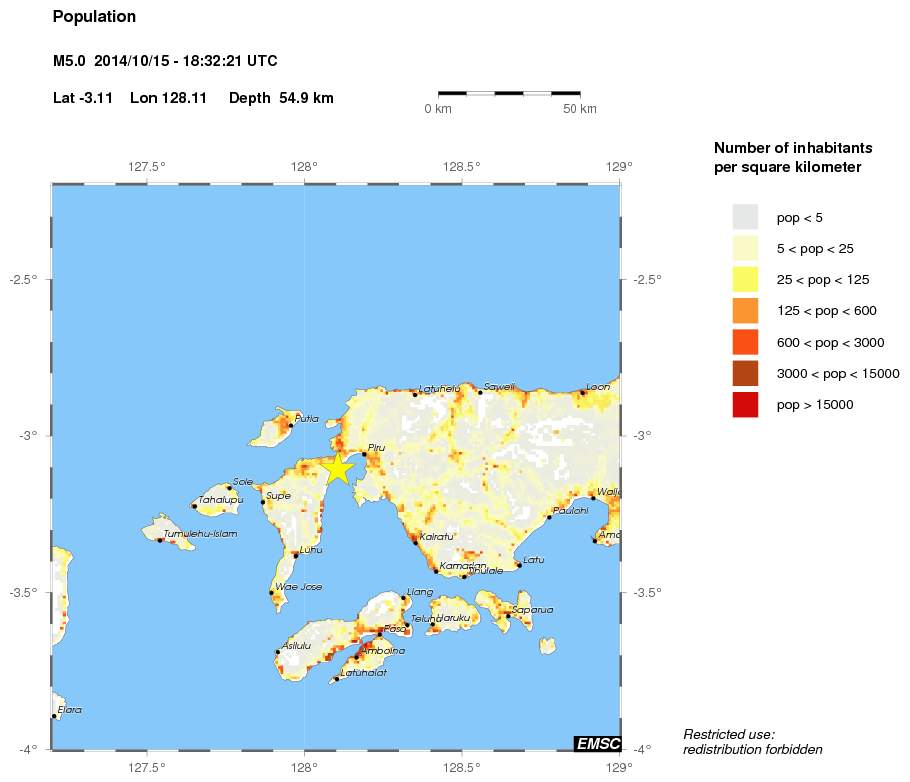Image resolution: width=910 pixels, height=782 pixels.
Task: Click the 50 km scale bar
Action: pyautogui.click(x=509, y=94)
